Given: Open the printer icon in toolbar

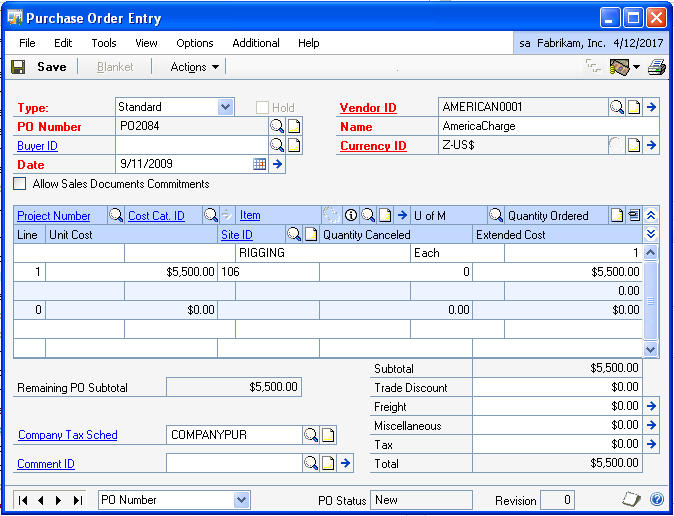Looking at the screenshot, I should 657,68.
